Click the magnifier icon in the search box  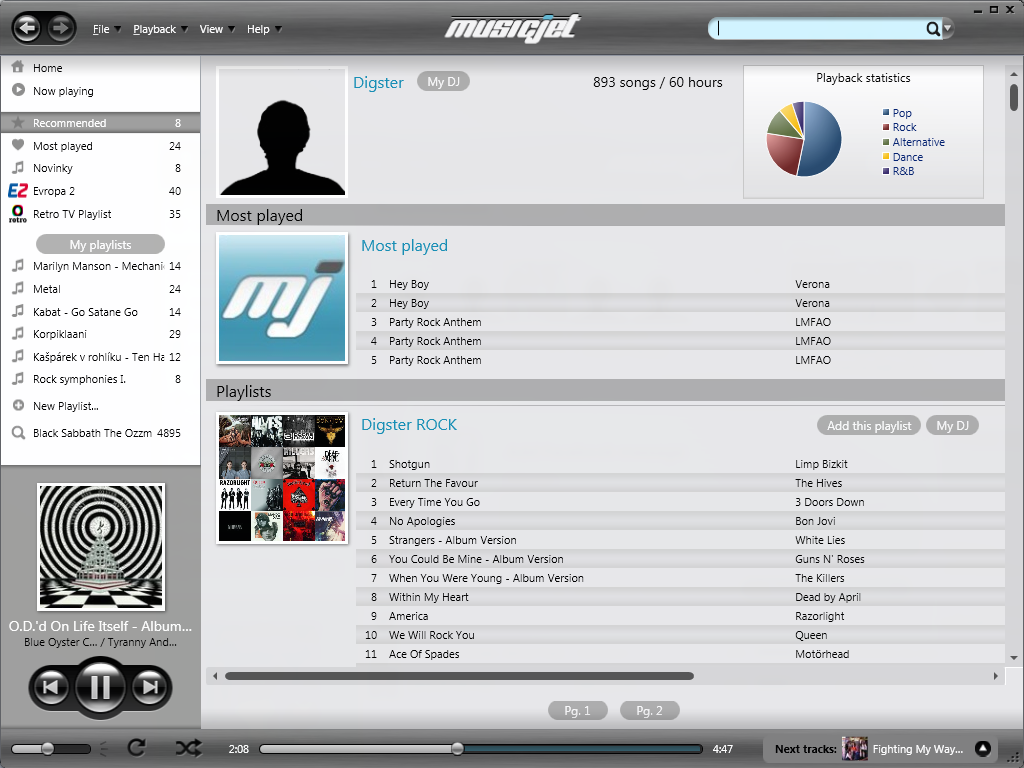tap(933, 29)
